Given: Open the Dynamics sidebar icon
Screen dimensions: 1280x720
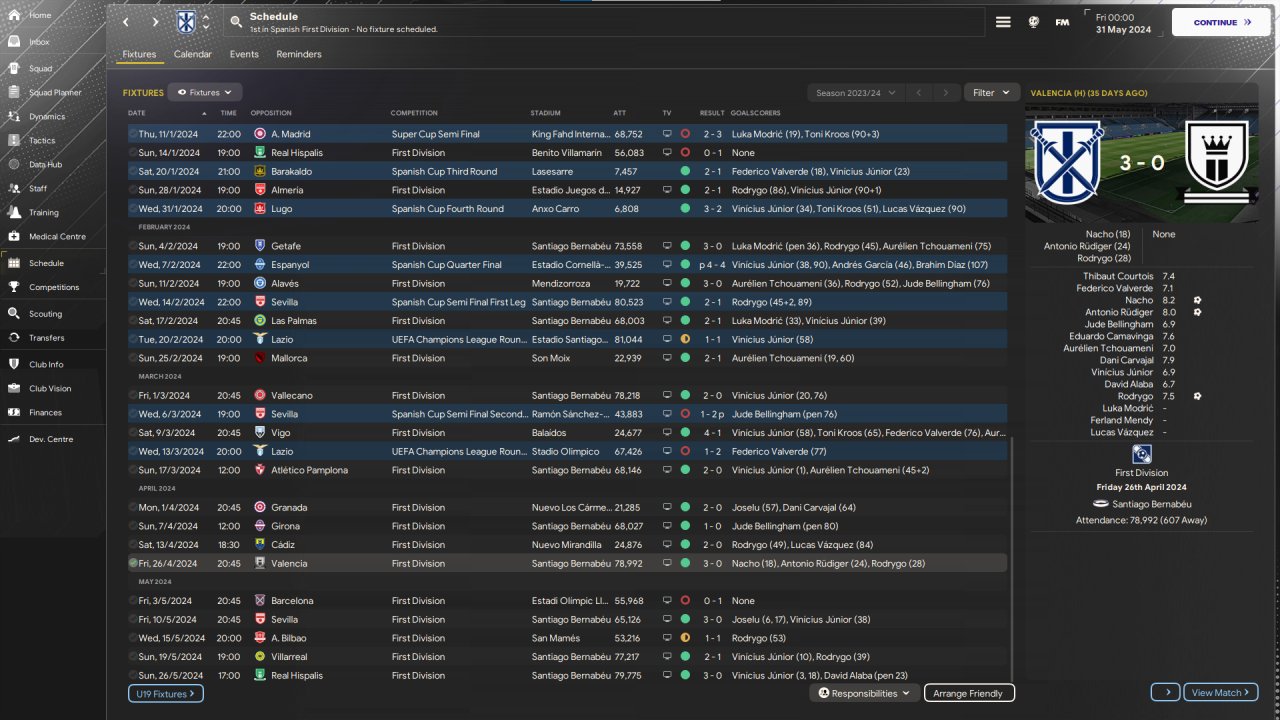Looking at the screenshot, I should 14,117.
